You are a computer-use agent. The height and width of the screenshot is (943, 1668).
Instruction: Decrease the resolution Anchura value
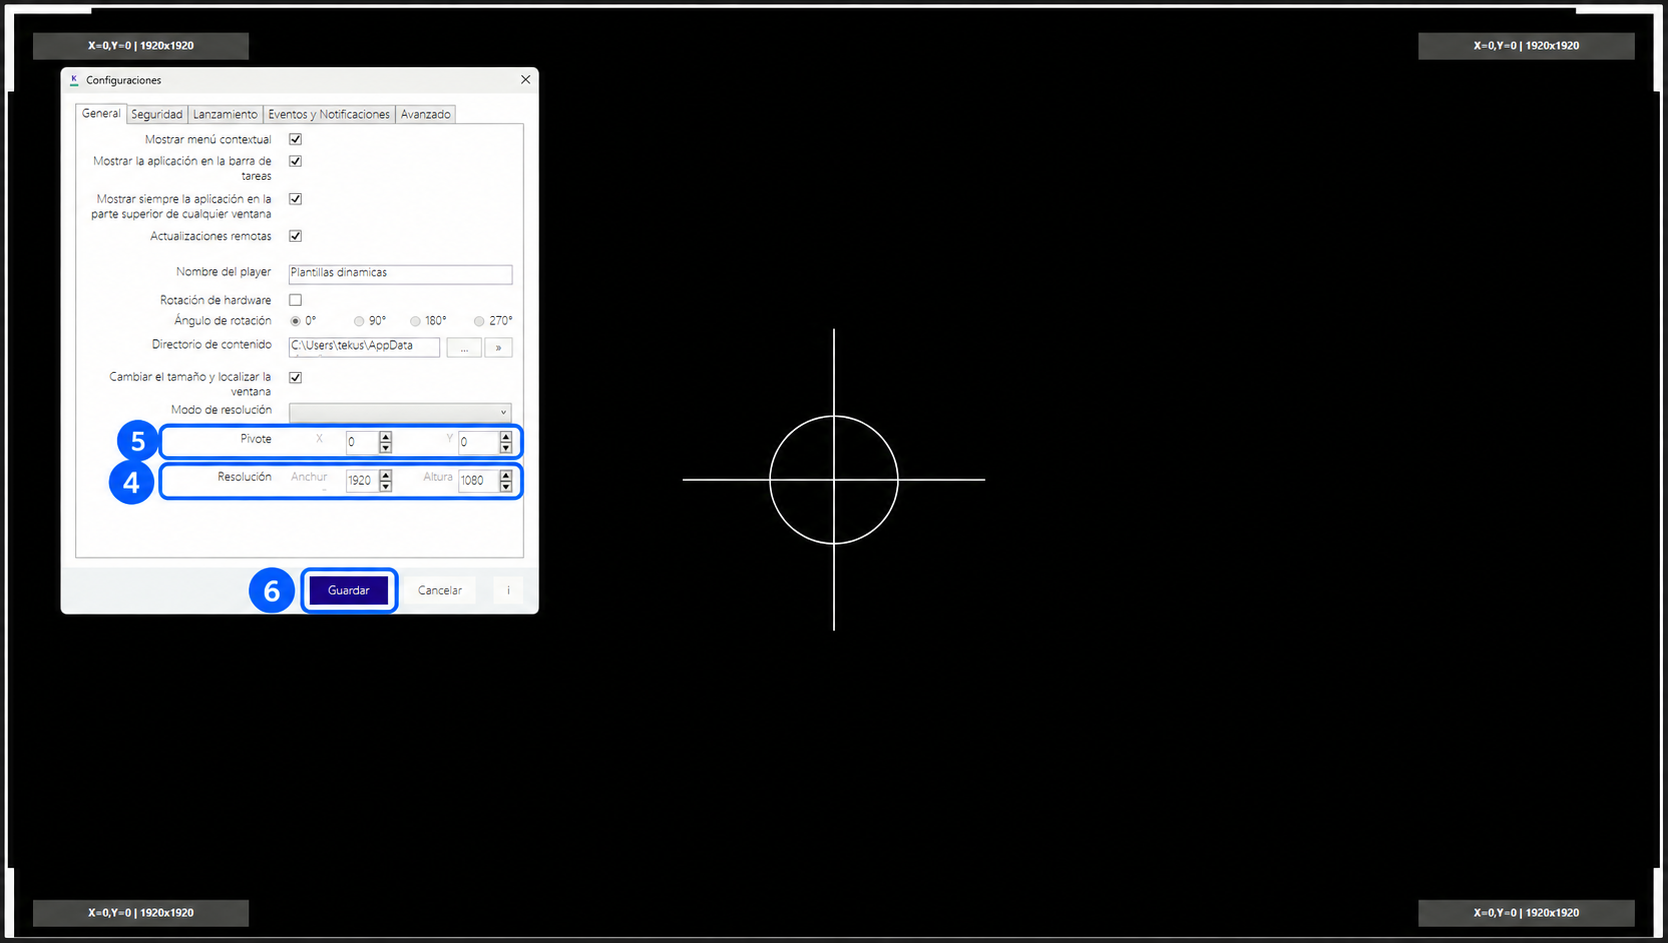point(386,486)
